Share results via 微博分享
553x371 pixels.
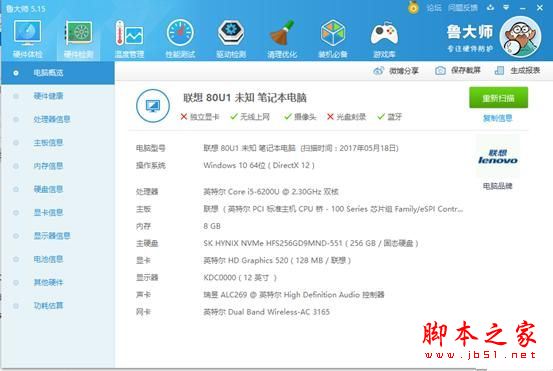[395, 71]
